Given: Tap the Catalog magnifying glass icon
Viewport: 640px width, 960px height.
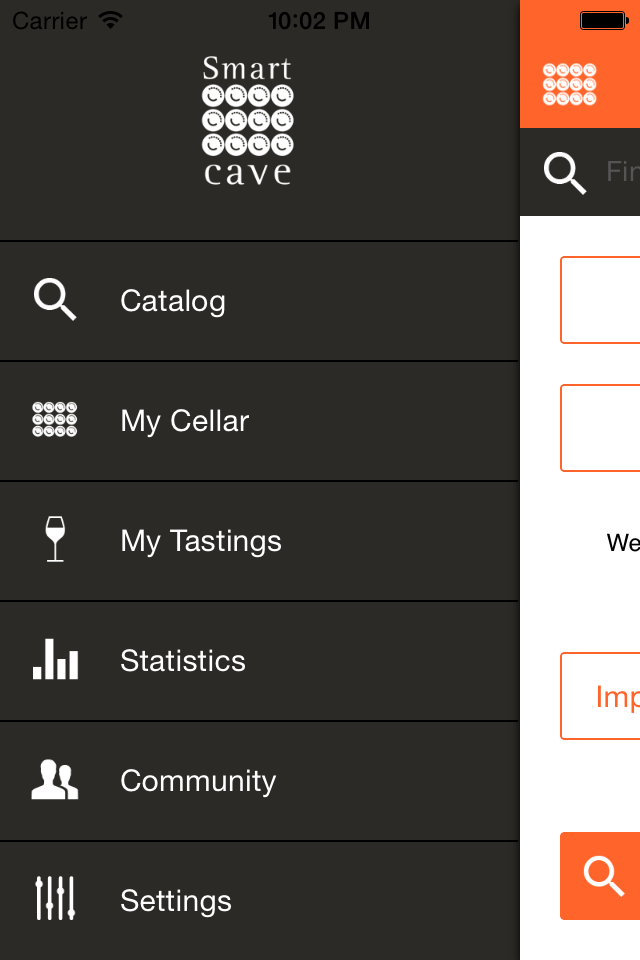Looking at the screenshot, I should (x=55, y=300).
